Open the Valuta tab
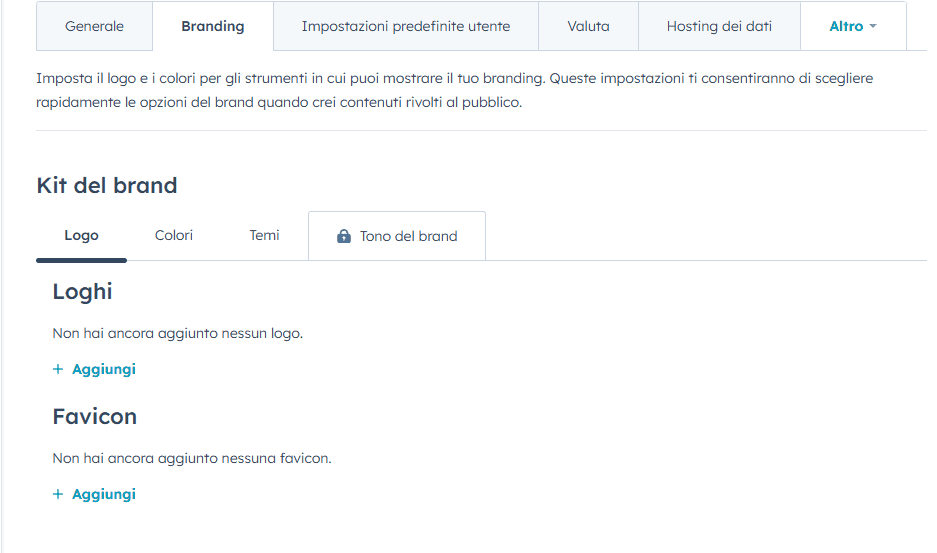Viewport: 937px width, 553px height. (x=589, y=26)
